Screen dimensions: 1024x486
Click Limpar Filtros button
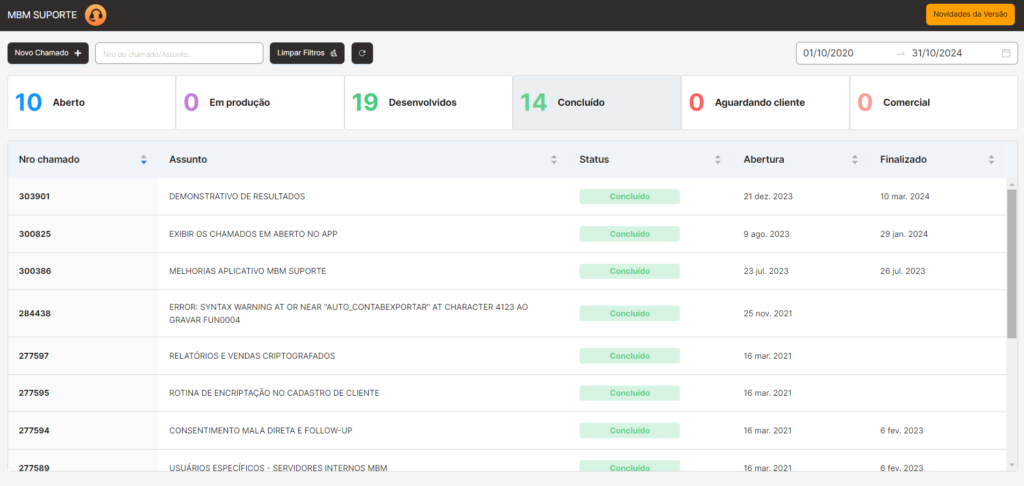307,53
